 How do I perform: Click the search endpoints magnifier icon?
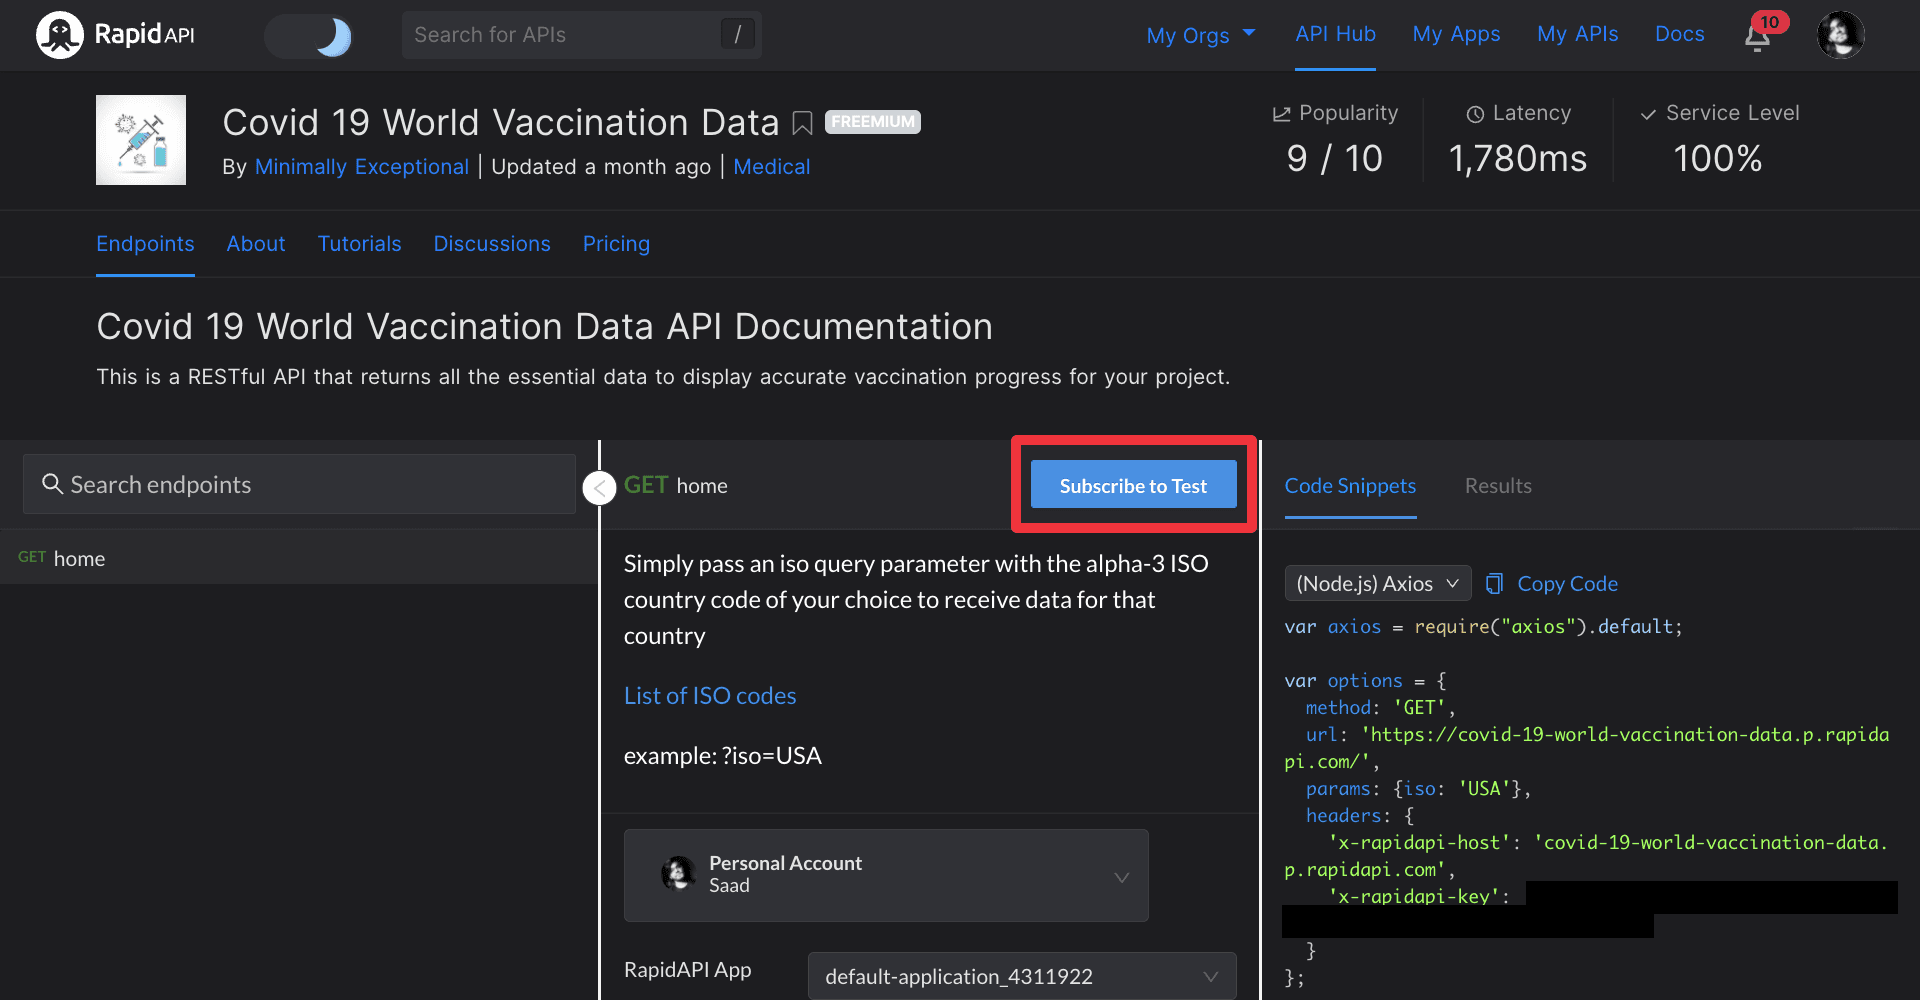[52, 484]
